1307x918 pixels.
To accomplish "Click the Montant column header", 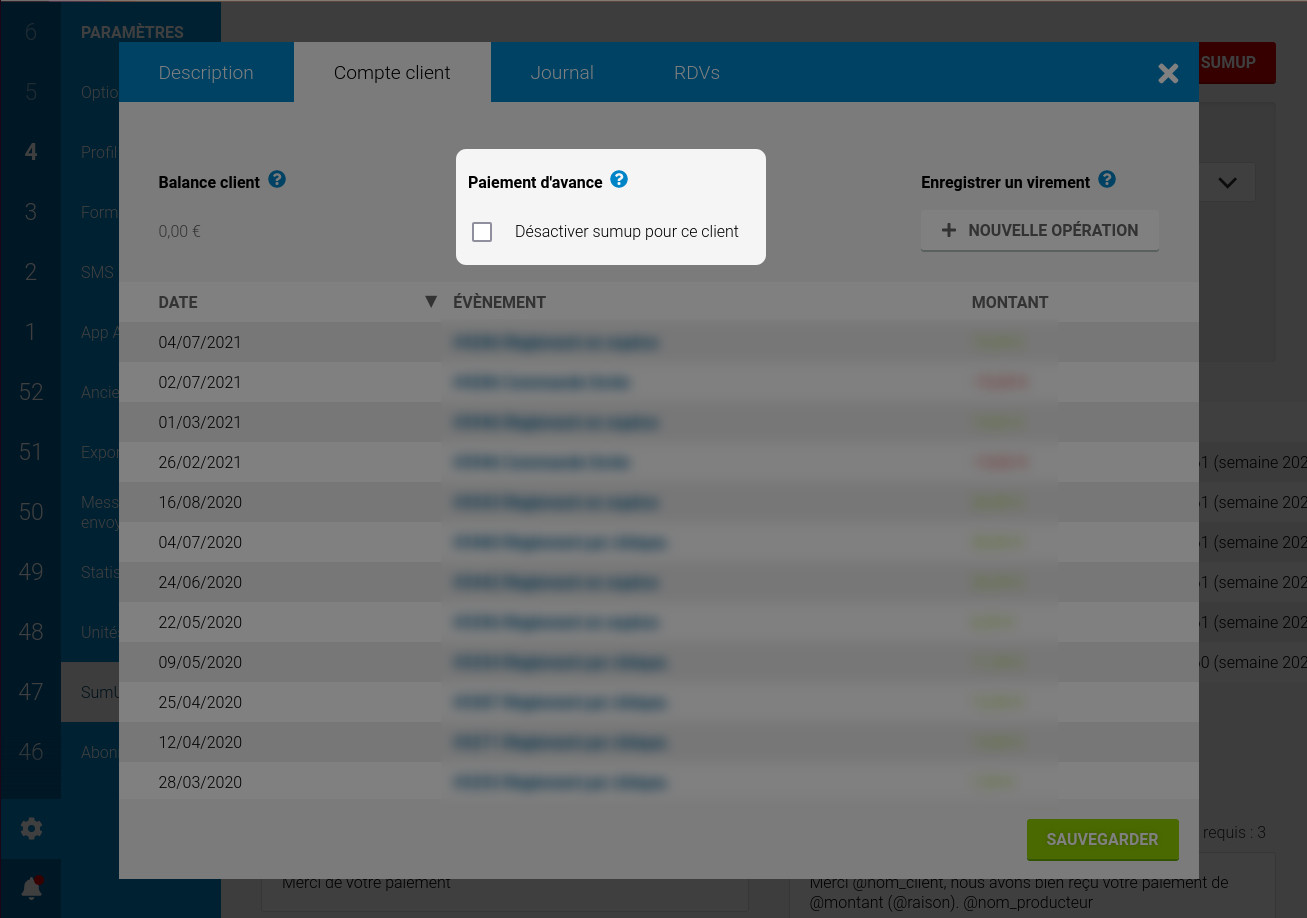I will tap(1009, 302).
